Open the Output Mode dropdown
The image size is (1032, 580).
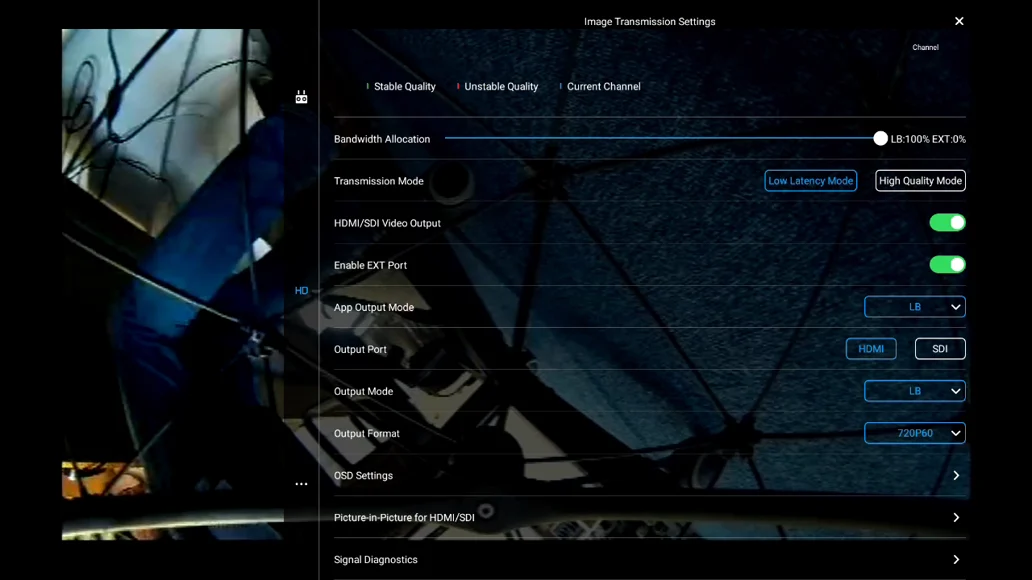pyautogui.click(x=914, y=391)
